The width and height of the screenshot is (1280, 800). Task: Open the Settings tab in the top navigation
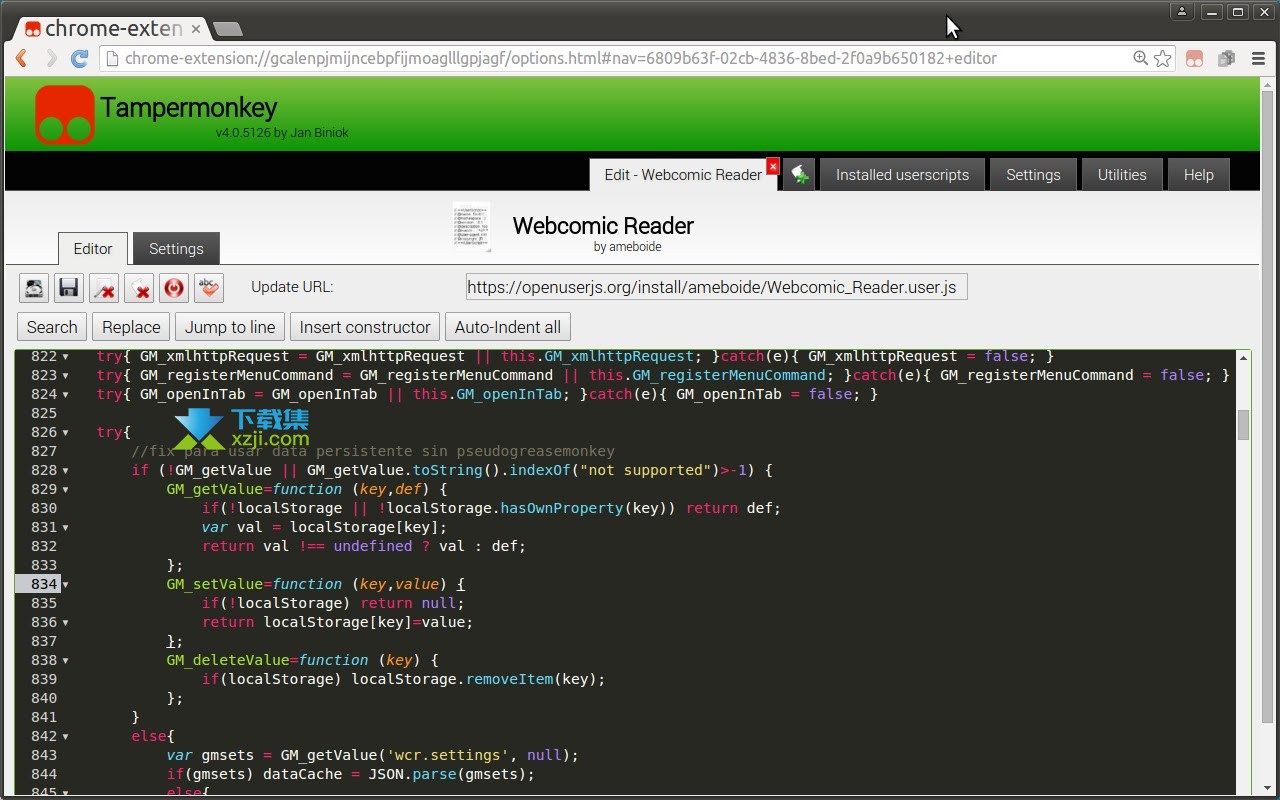1033,174
